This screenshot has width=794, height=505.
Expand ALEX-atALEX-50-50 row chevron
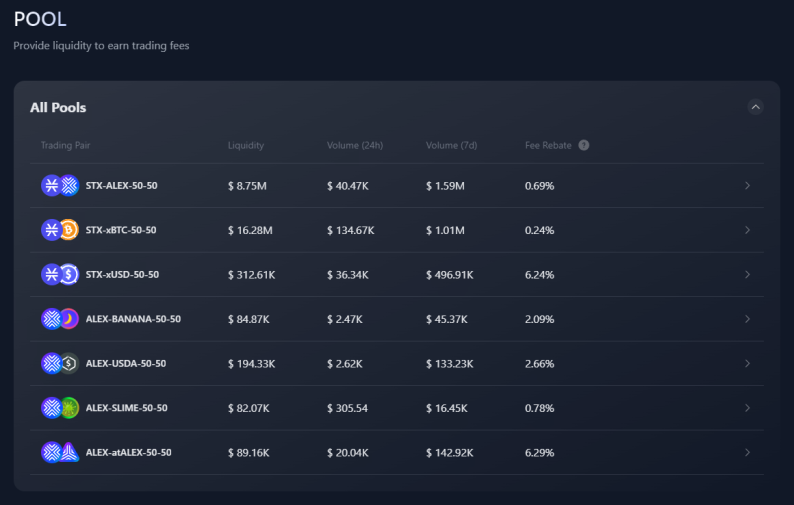click(747, 452)
